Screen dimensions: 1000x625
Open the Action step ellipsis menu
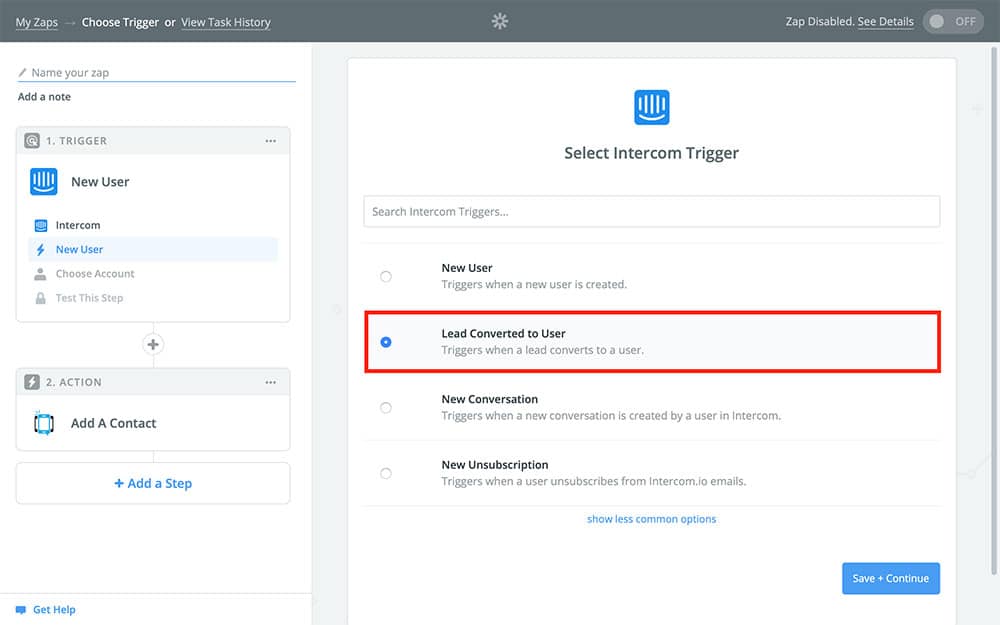[x=271, y=382]
